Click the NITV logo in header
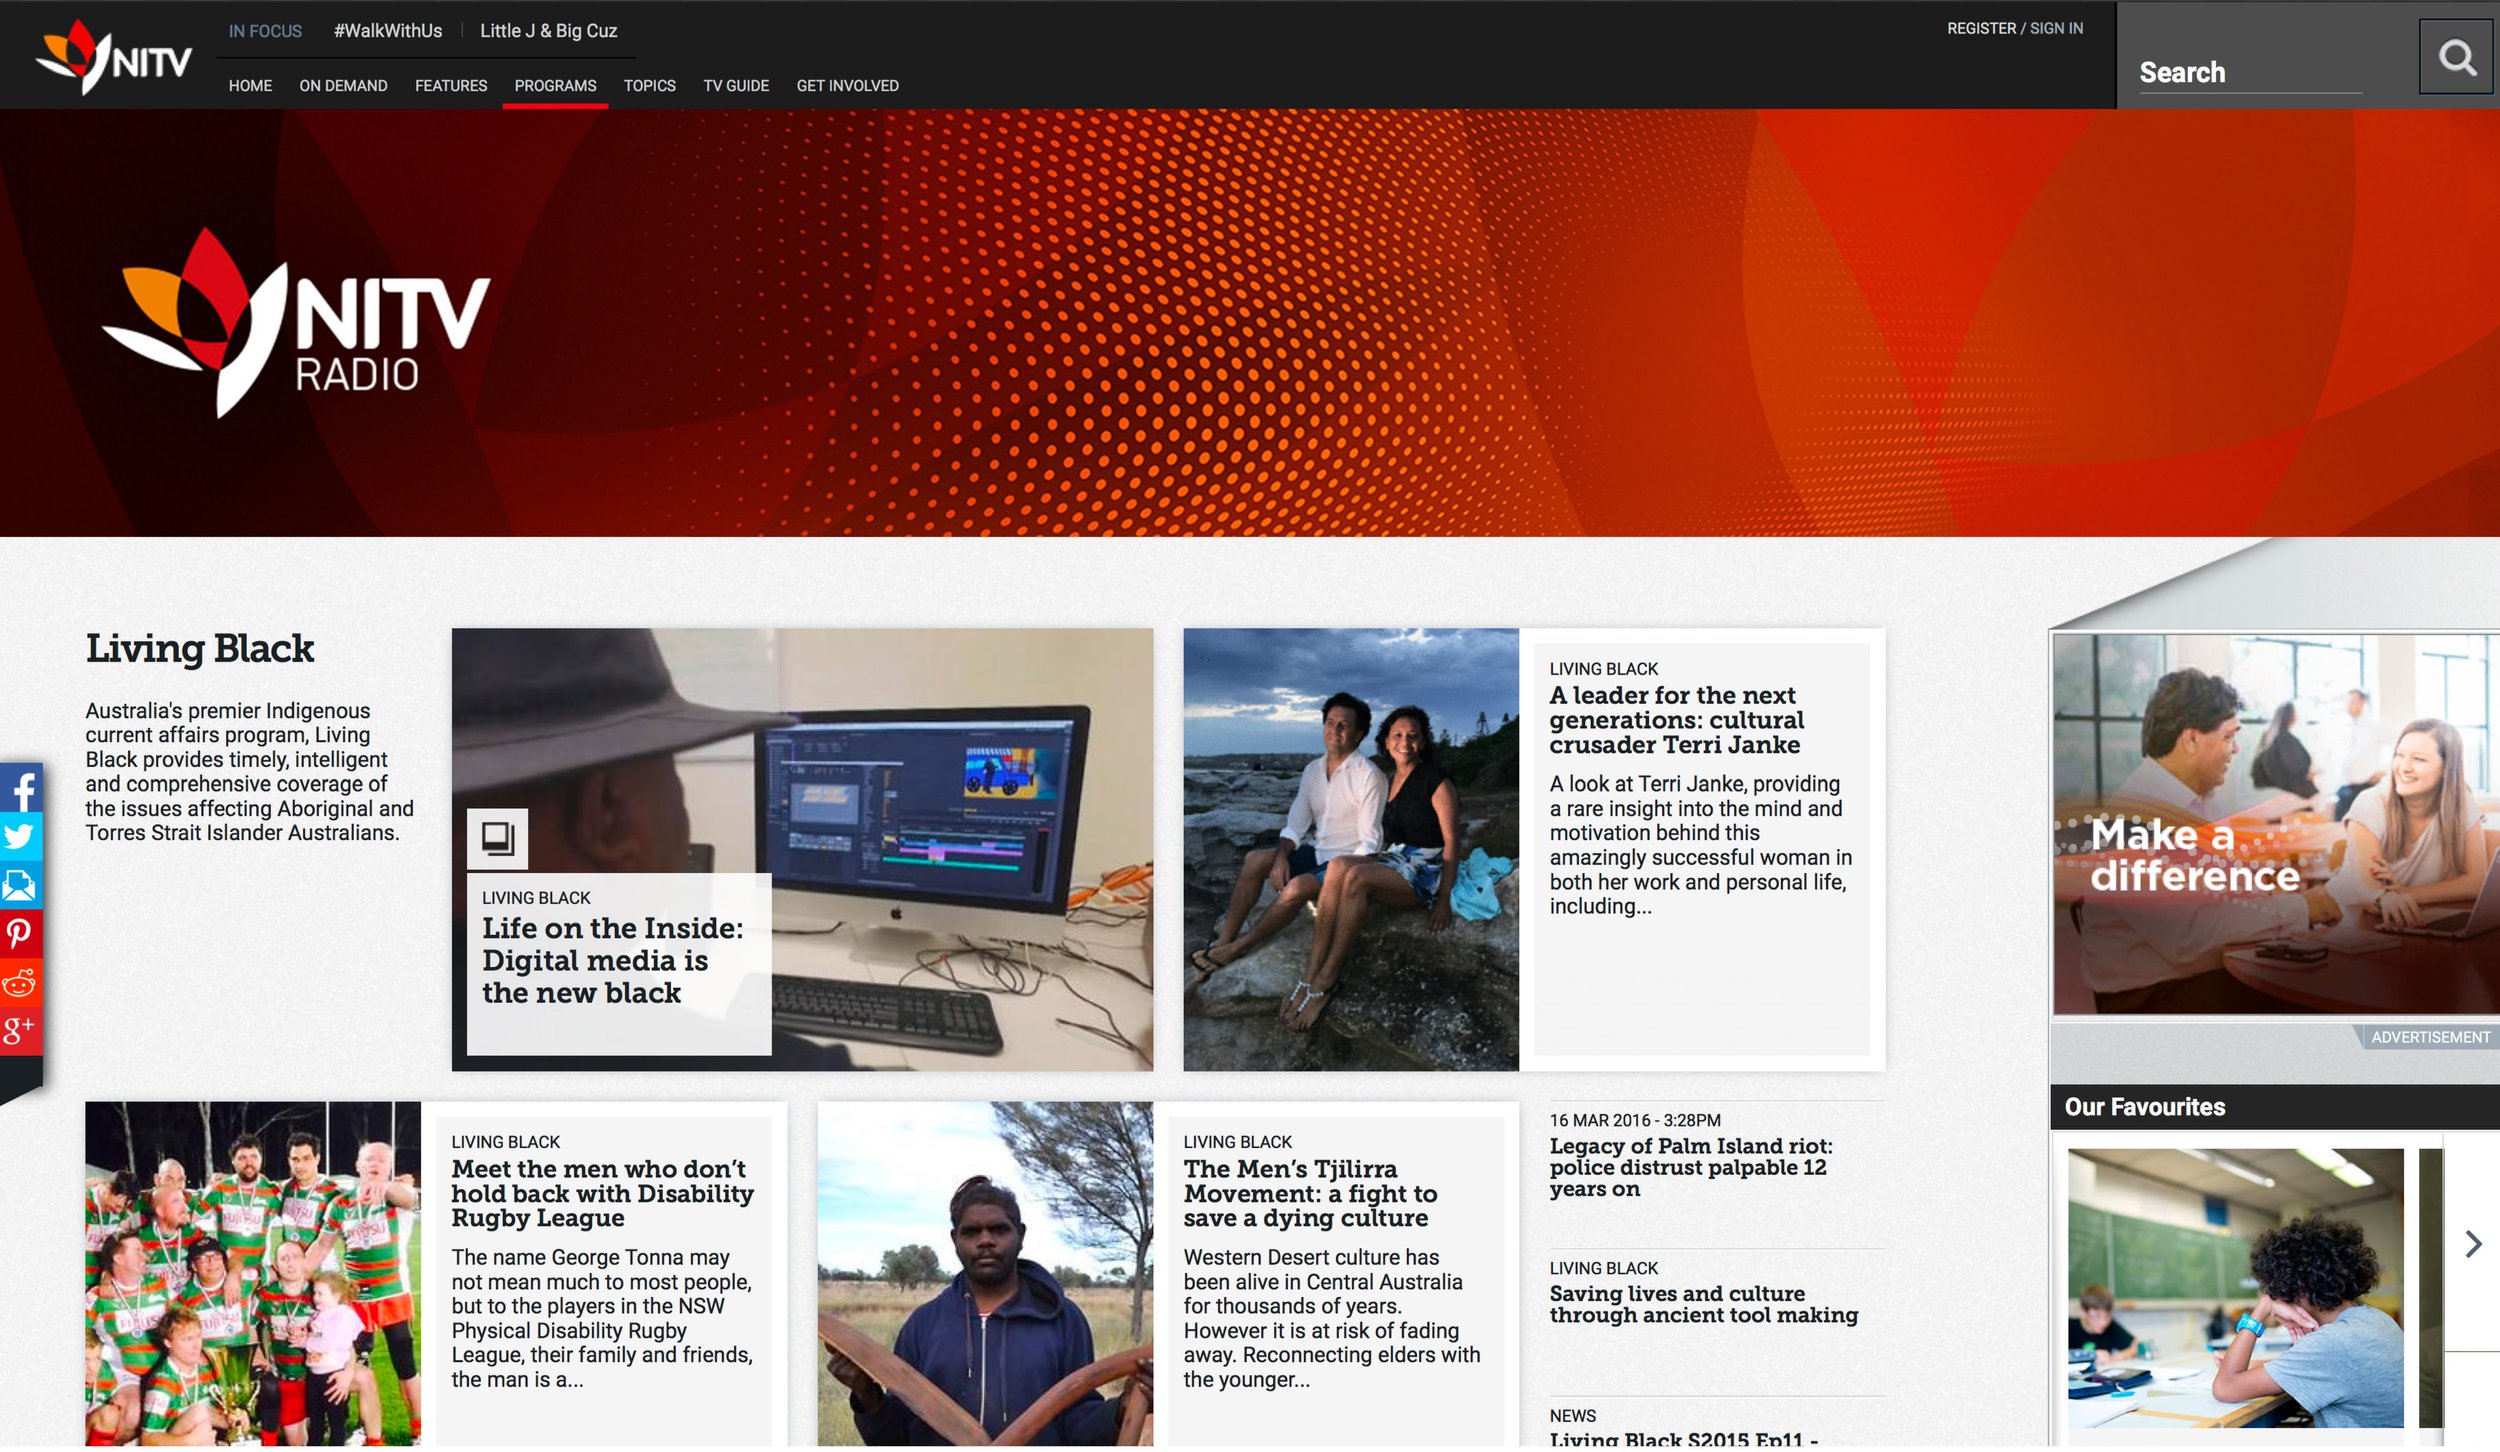 coord(113,58)
